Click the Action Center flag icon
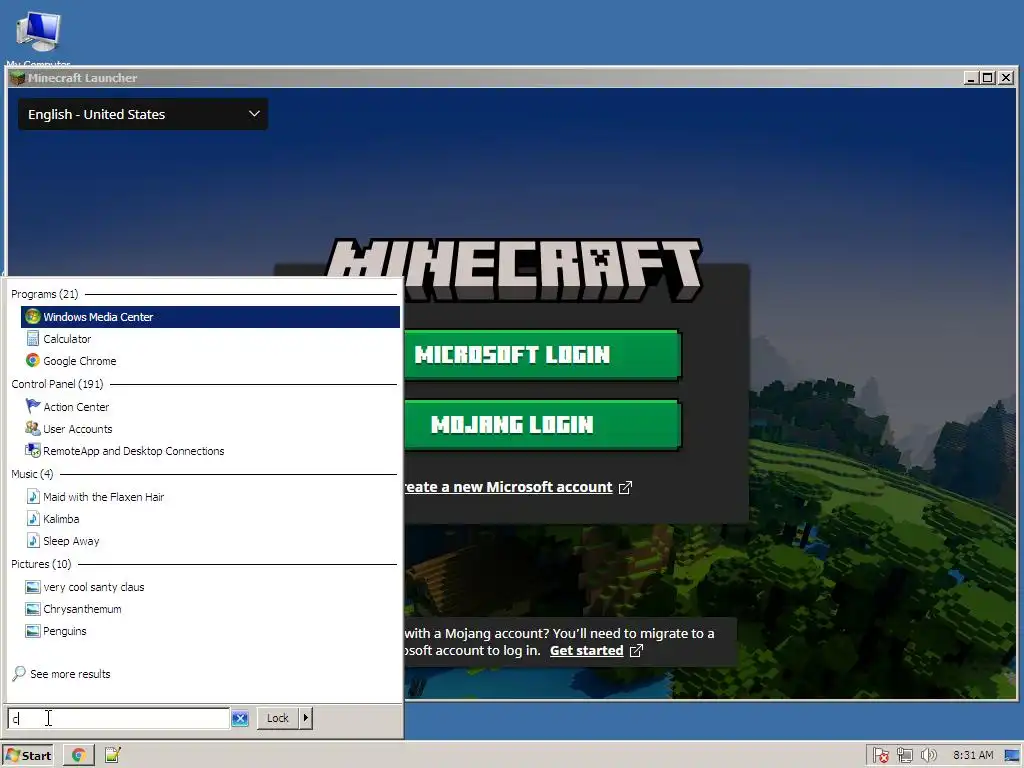 coord(33,406)
